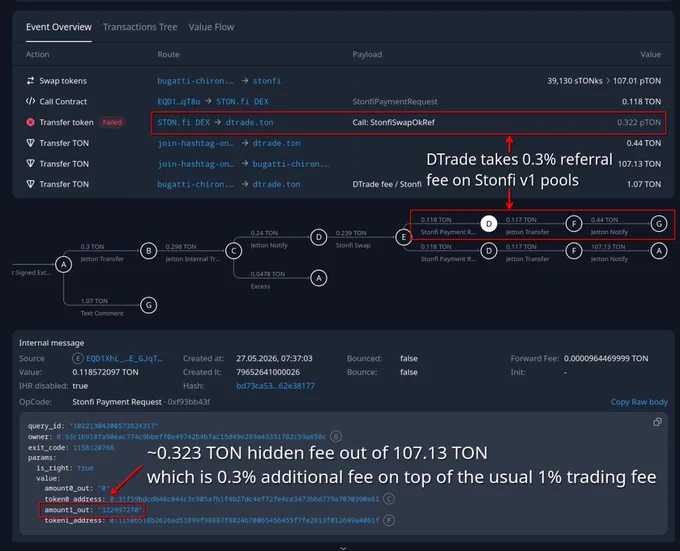
Task: Open STON.fi DEX link in Call Contract row
Action: pos(242,101)
